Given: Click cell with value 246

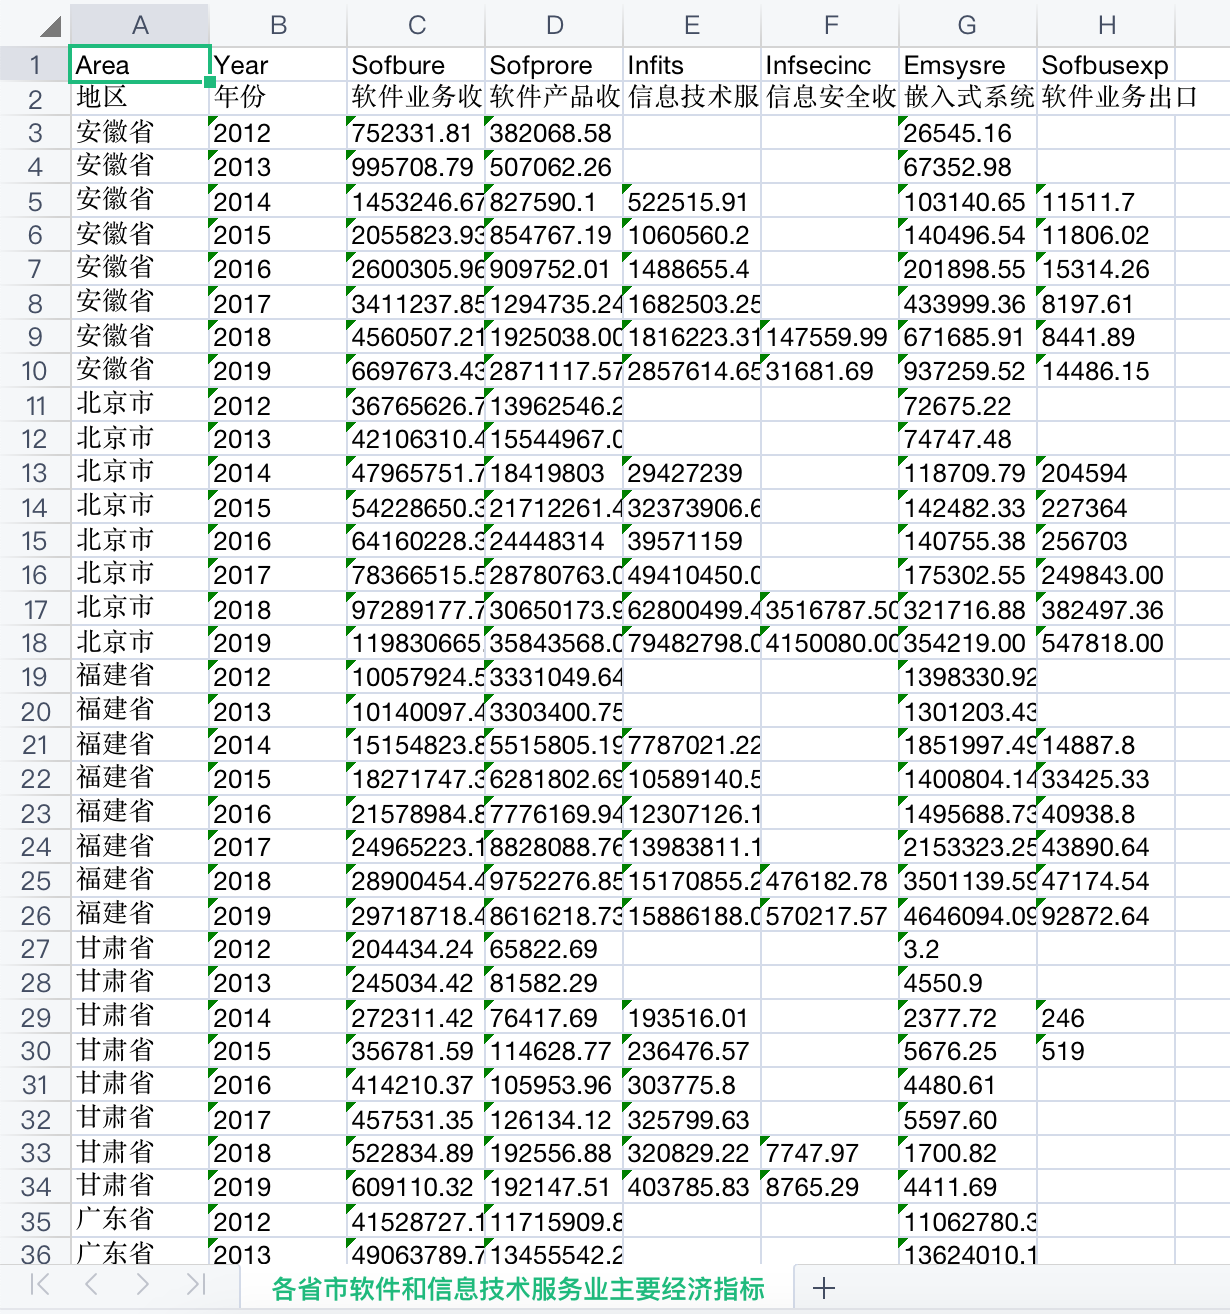Looking at the screenshot, I should coord(1106,1017).
